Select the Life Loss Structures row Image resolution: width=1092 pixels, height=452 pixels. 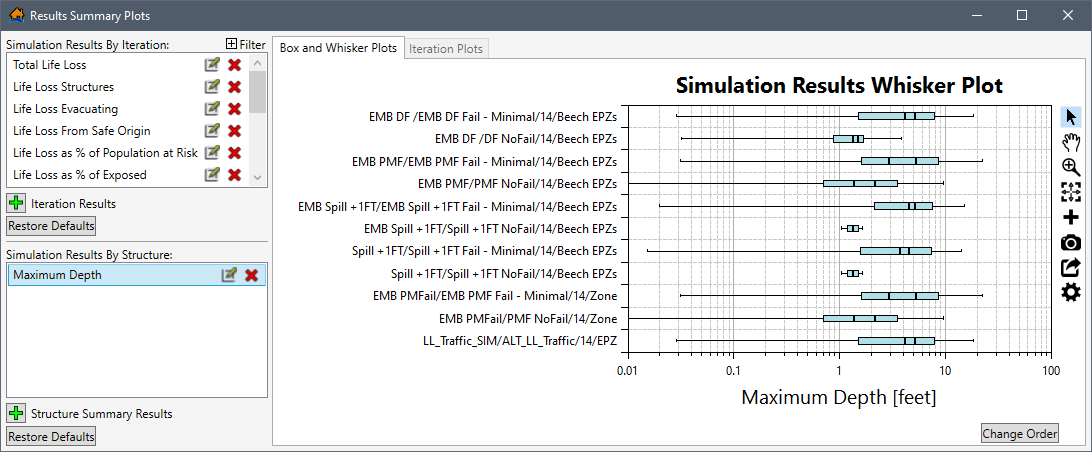tap(127, 87)
